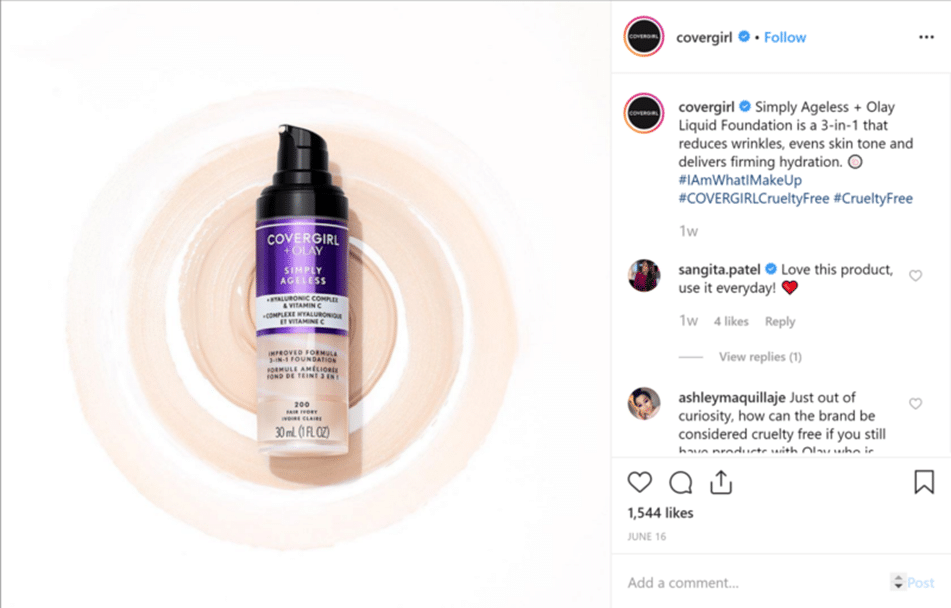
Task: Reply to sangita.patel's comment
Action: click(x=779, y=322)
